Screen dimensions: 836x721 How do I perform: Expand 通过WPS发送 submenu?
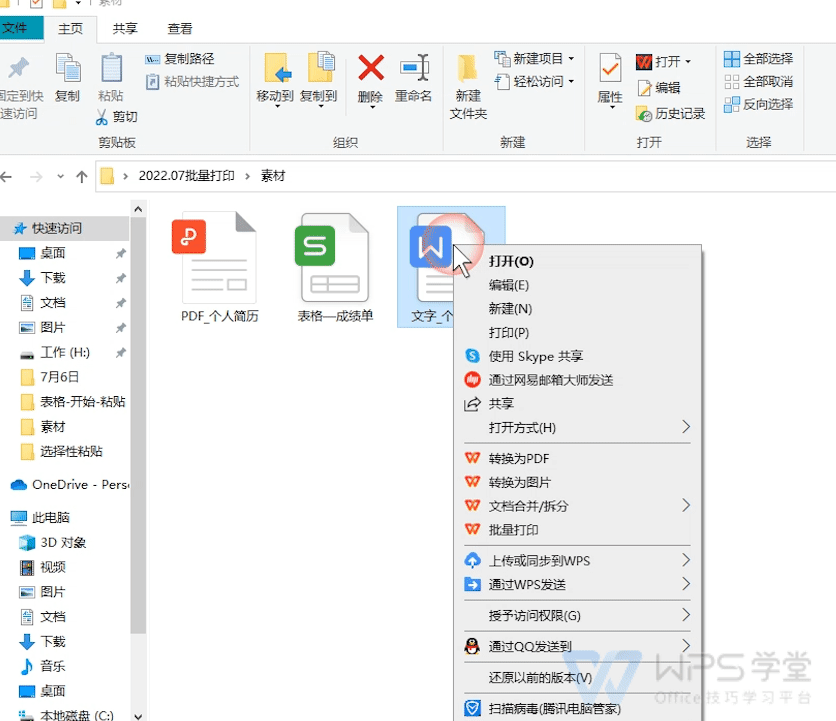(577, 585)
